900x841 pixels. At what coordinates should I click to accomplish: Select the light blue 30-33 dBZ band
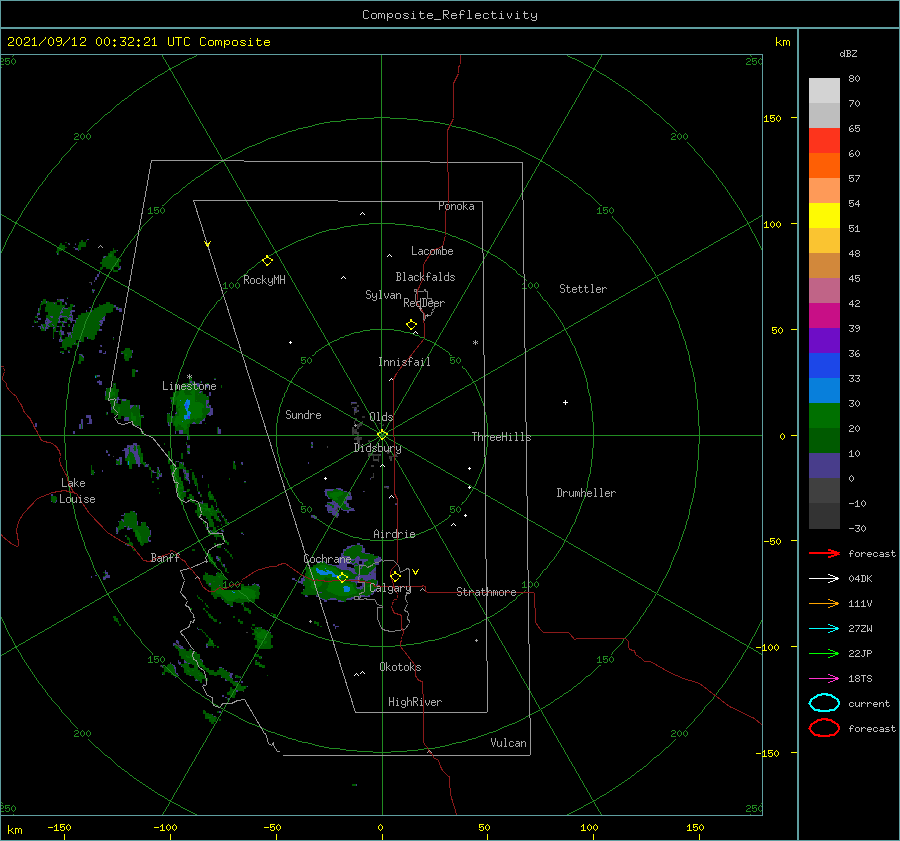click(824, 390)
